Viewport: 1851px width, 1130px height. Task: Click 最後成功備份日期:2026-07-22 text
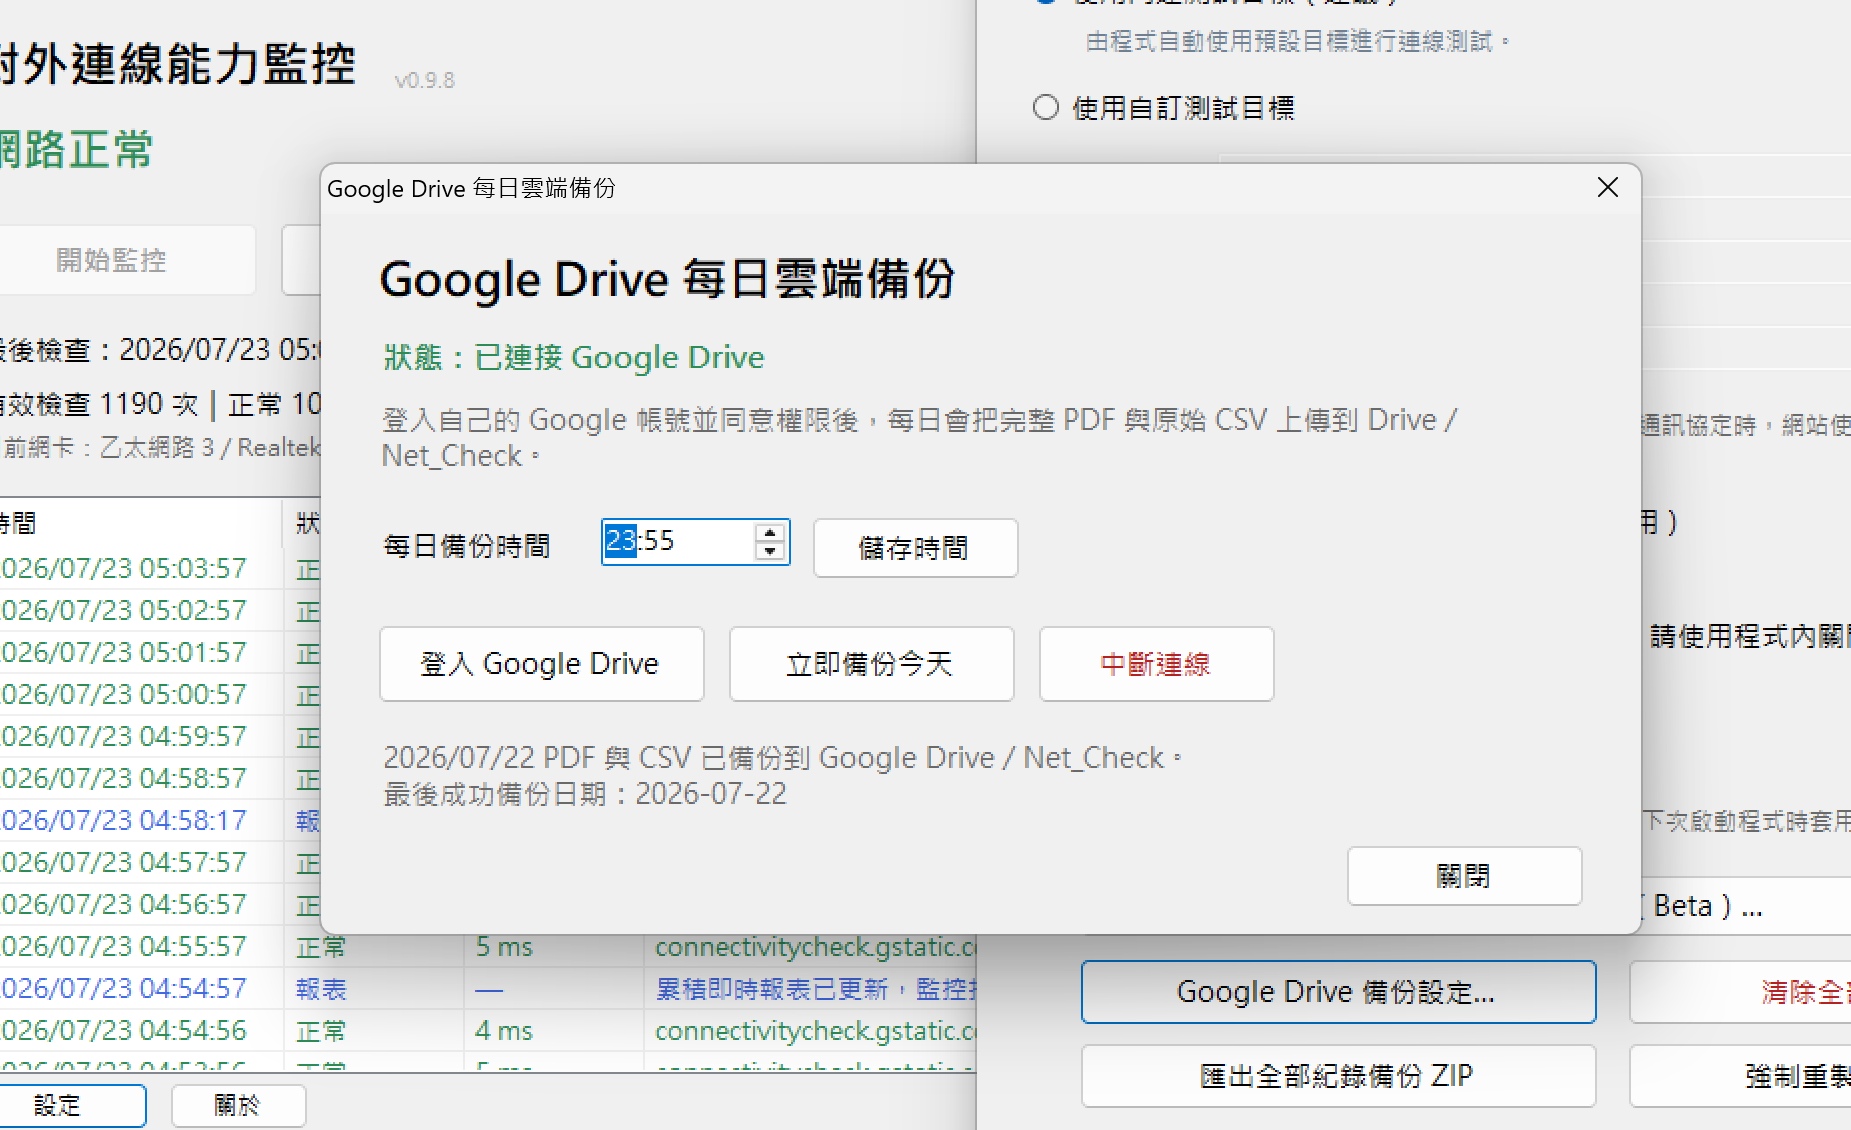click(585, 794)
